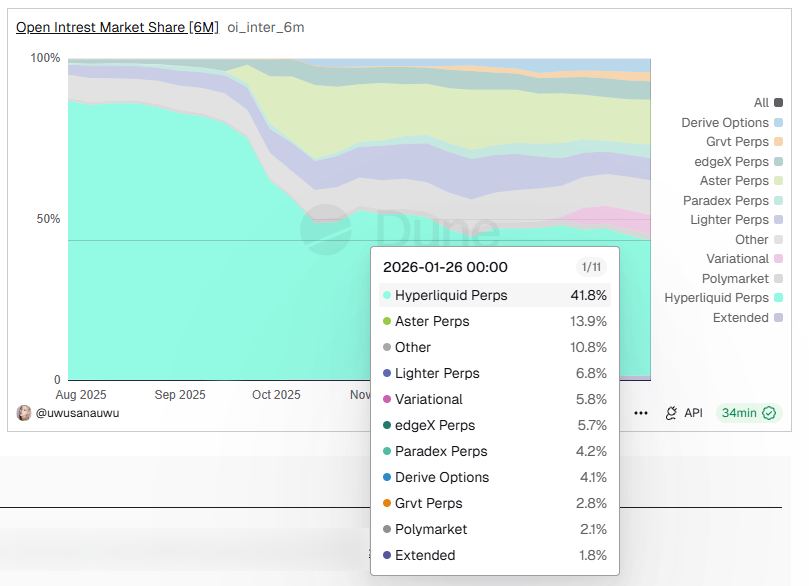Click the Hyperliquid Perps legend teal swatch
The width and height of the screenshot is (809, 586).
[779, 298]
